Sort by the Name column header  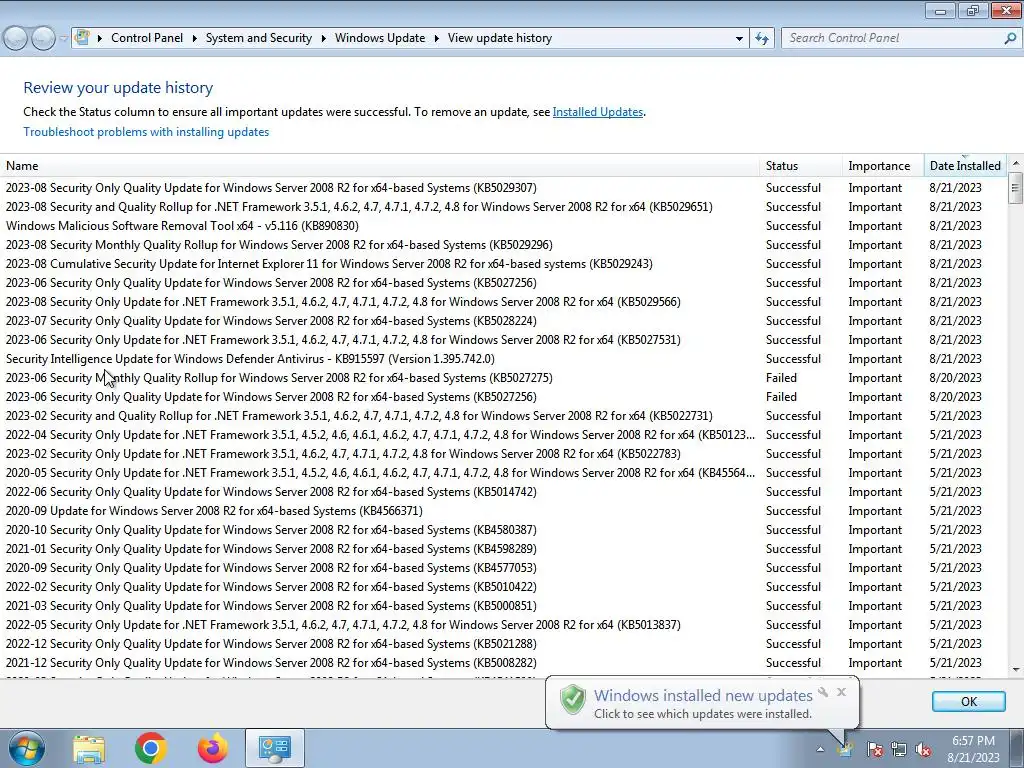379,166
